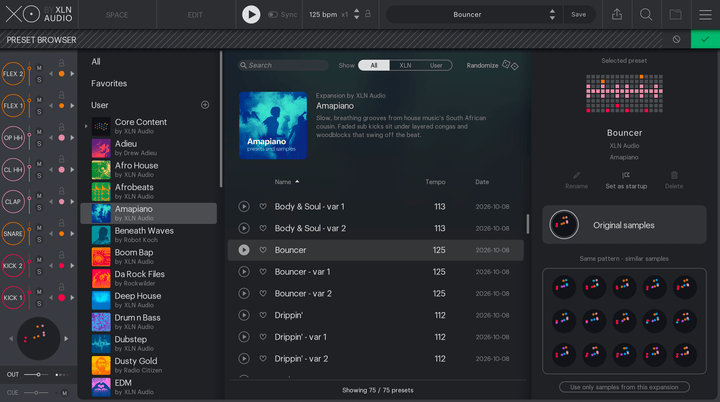Toggle the lock icon on FLEX 2 channel
The width and height of the screenshot is (720, 402).
62,63
